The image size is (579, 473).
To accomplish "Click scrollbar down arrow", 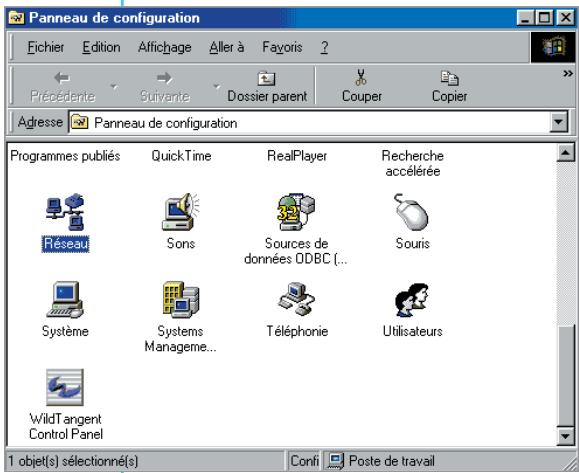I will [x=565, y=436].
